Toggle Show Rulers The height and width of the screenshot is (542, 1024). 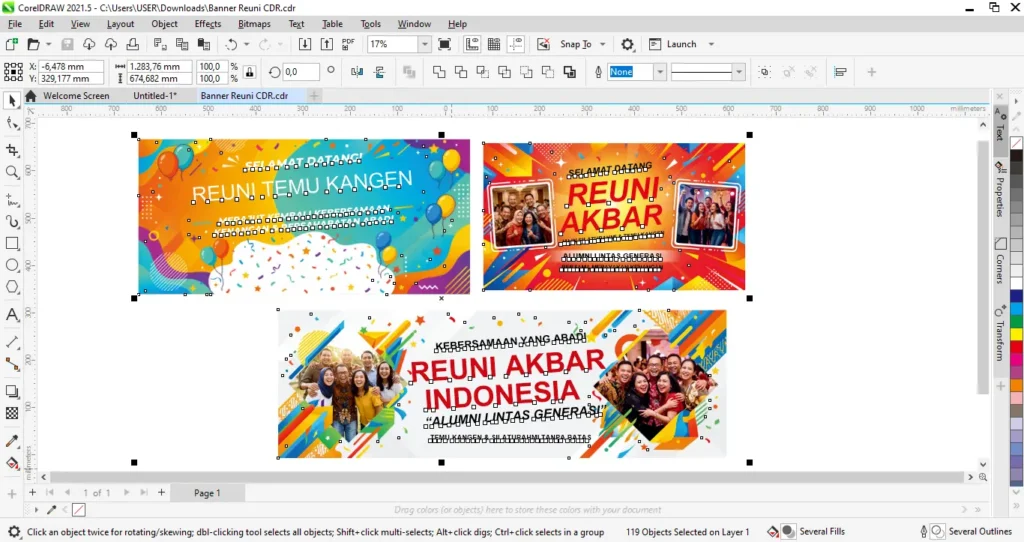[472, 44]
